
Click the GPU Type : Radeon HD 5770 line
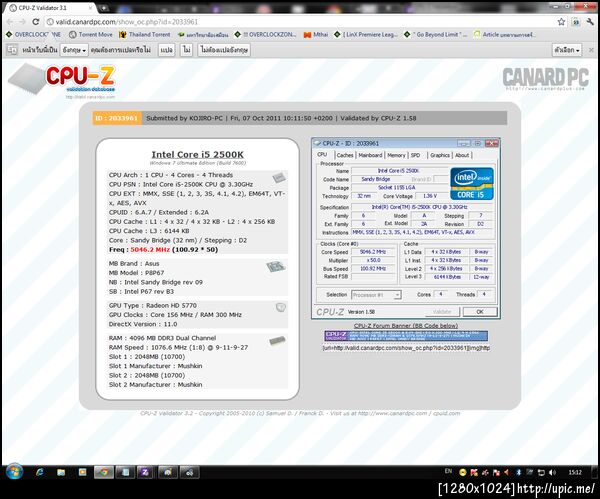coord(153,305)
